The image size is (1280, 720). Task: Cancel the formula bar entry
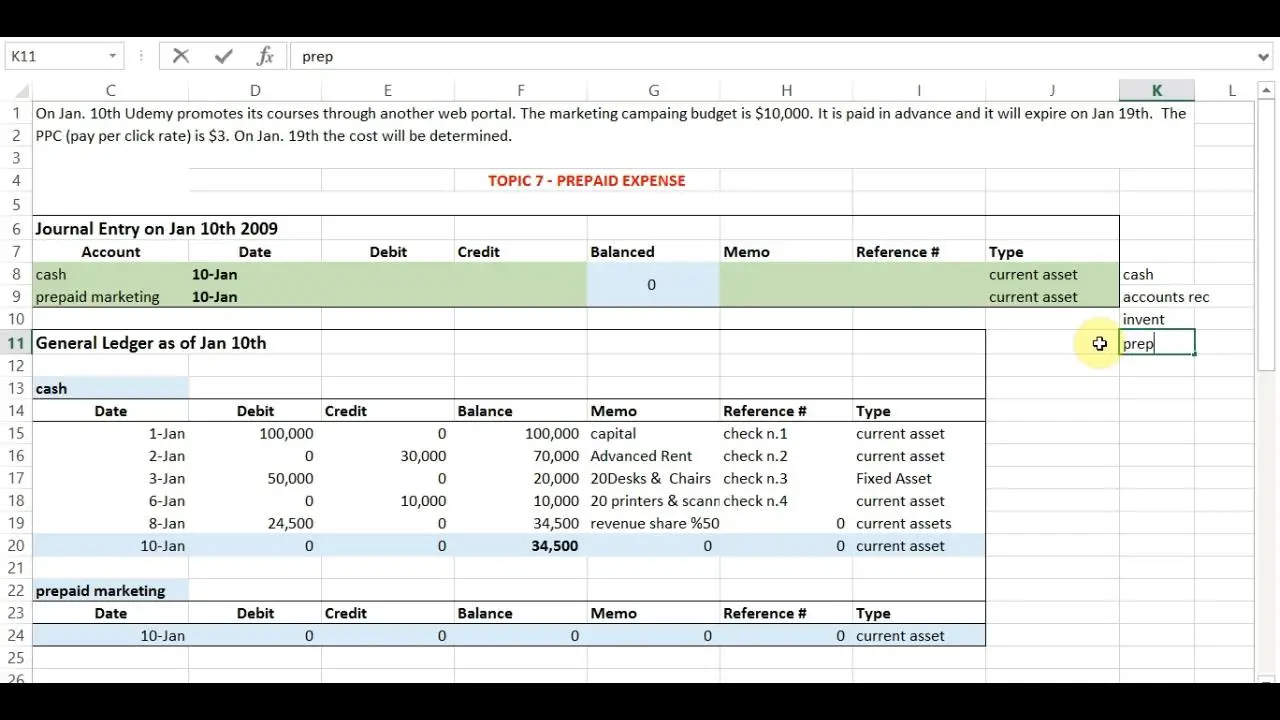click(180, 56)
